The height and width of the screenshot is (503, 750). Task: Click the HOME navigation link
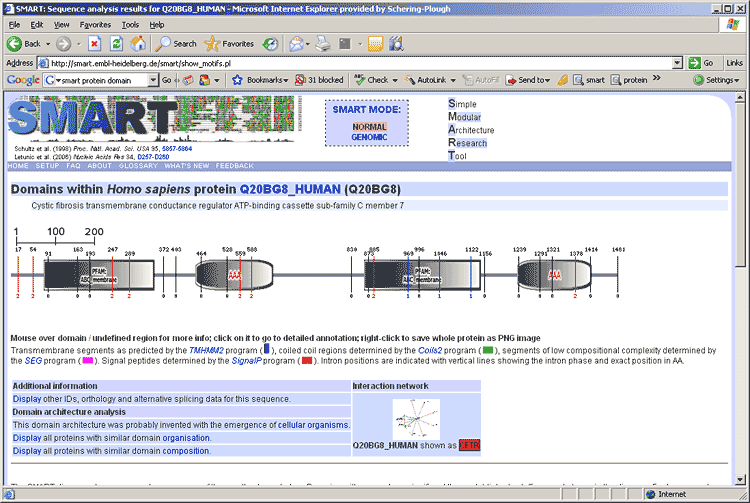click(x=18, y=166)
